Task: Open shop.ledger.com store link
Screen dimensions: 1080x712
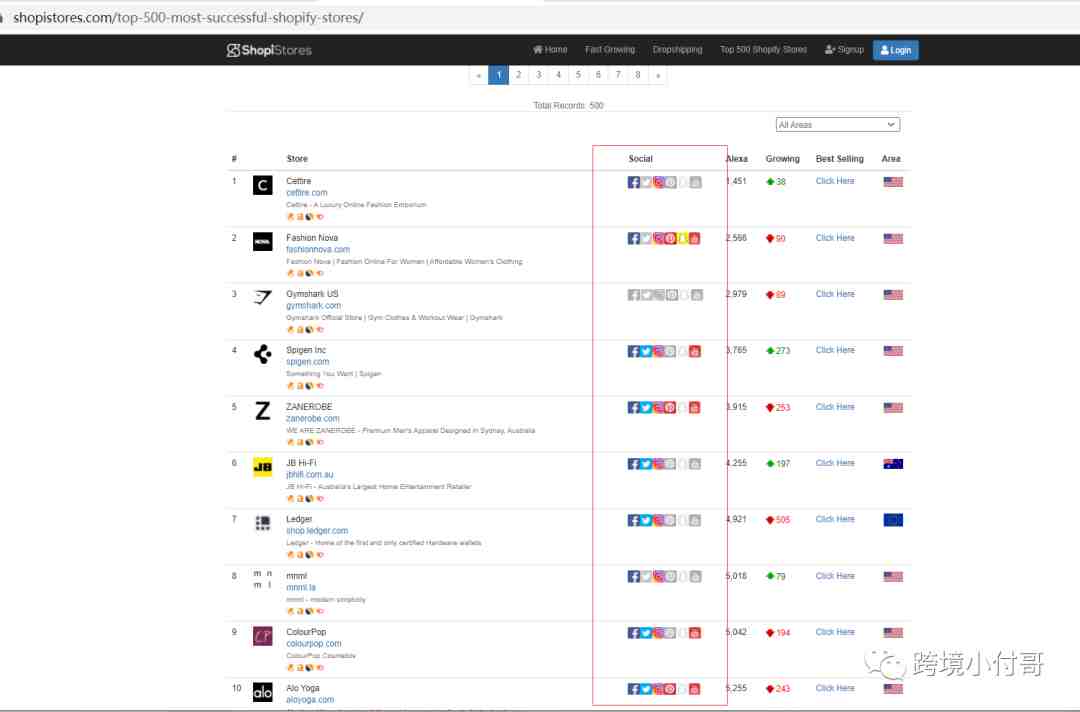Action: [317, 531]
